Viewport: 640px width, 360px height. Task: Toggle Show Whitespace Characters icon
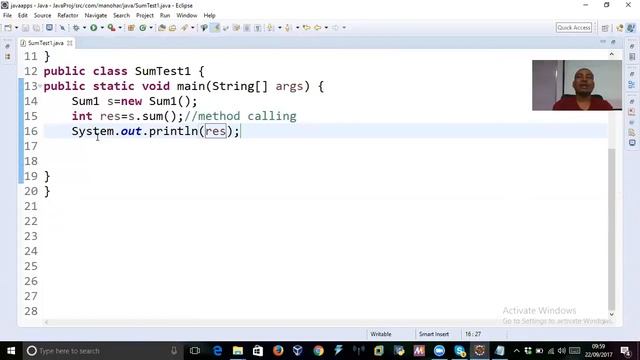click(258, 28)
